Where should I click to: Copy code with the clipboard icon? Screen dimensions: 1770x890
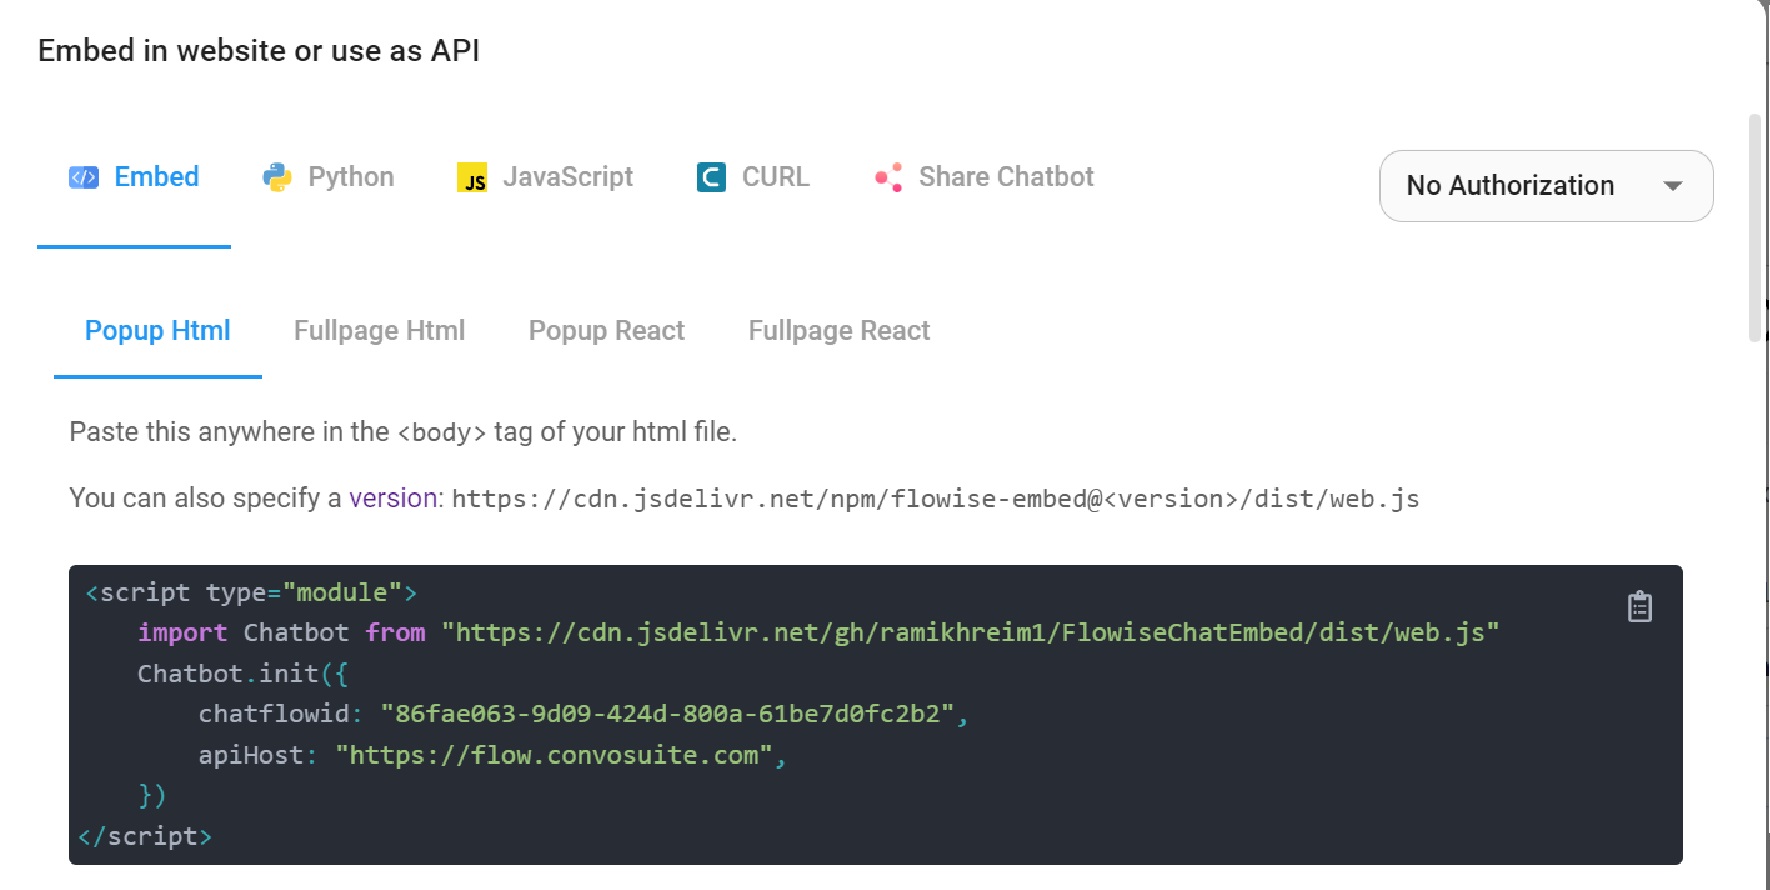click(x=1639, y=606)
